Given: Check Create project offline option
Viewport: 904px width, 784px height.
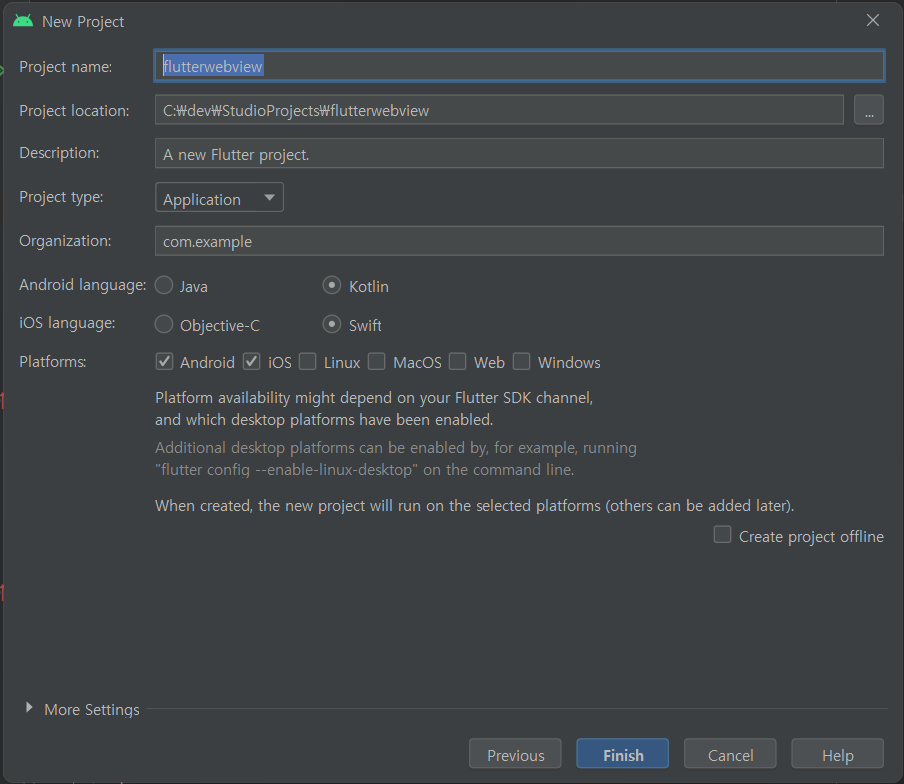Looking at the screenshot, I should [722, 535].
